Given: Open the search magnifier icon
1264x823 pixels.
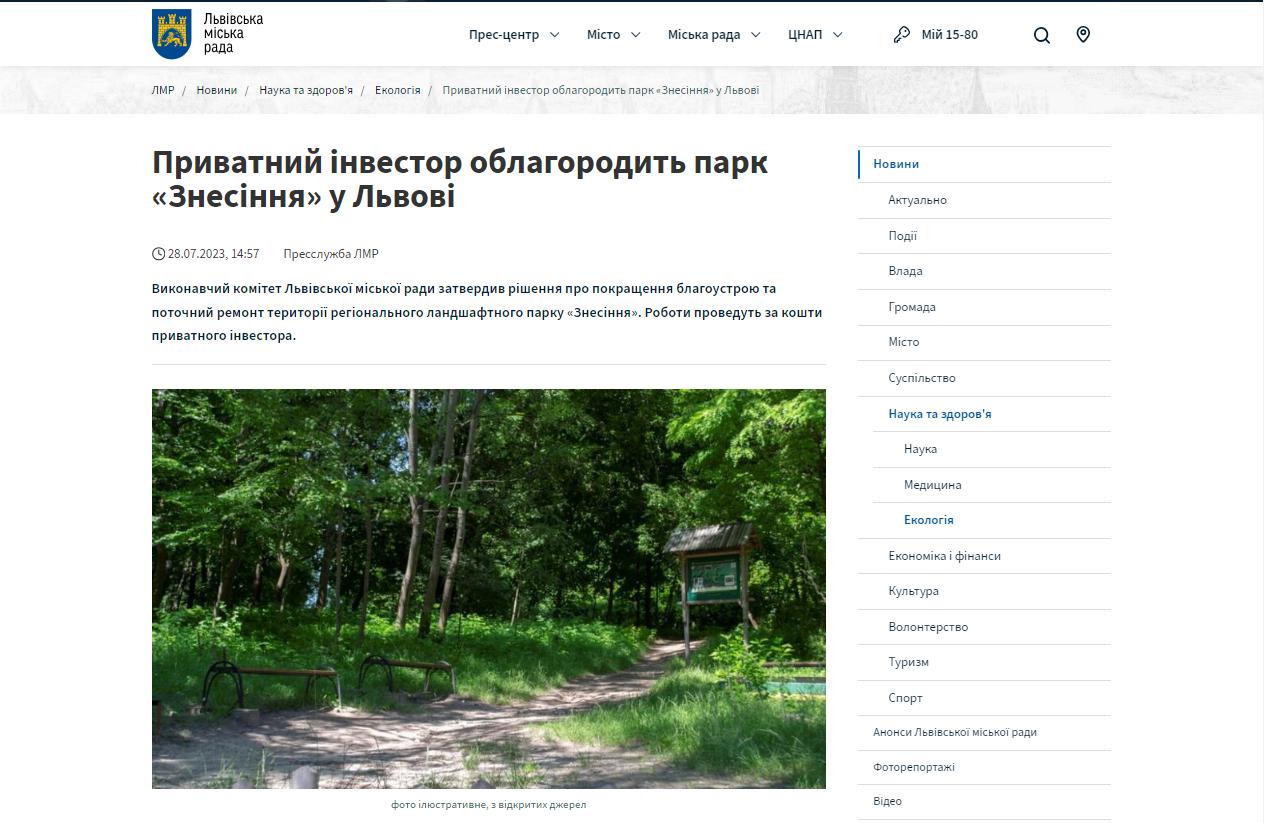Looking at the screenshot, I should pos(1041,35).
